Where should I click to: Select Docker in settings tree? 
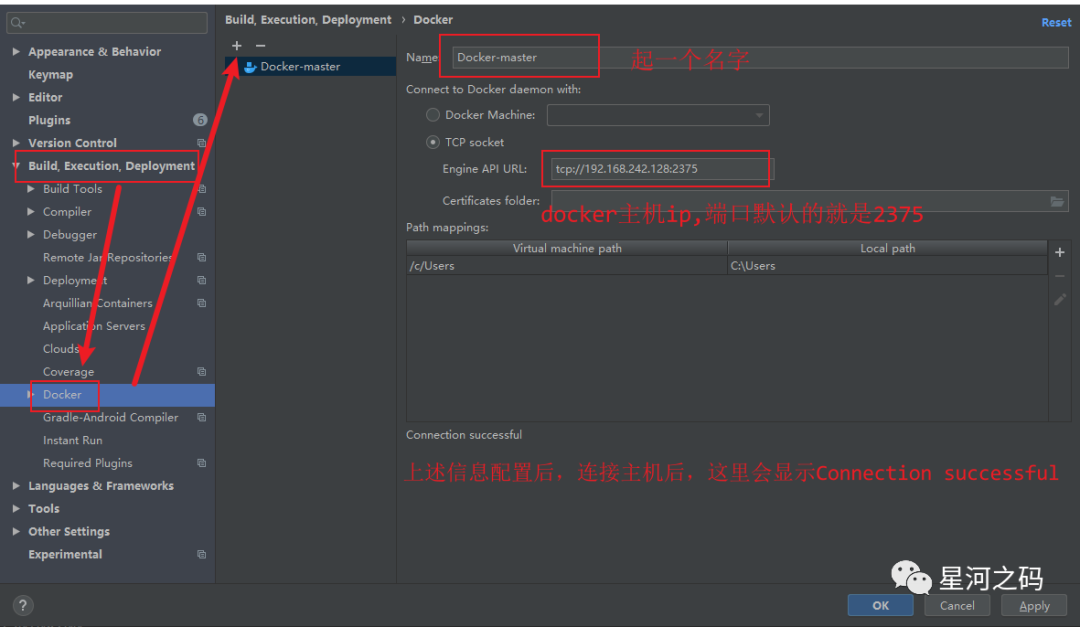click(x=62, y=395)
